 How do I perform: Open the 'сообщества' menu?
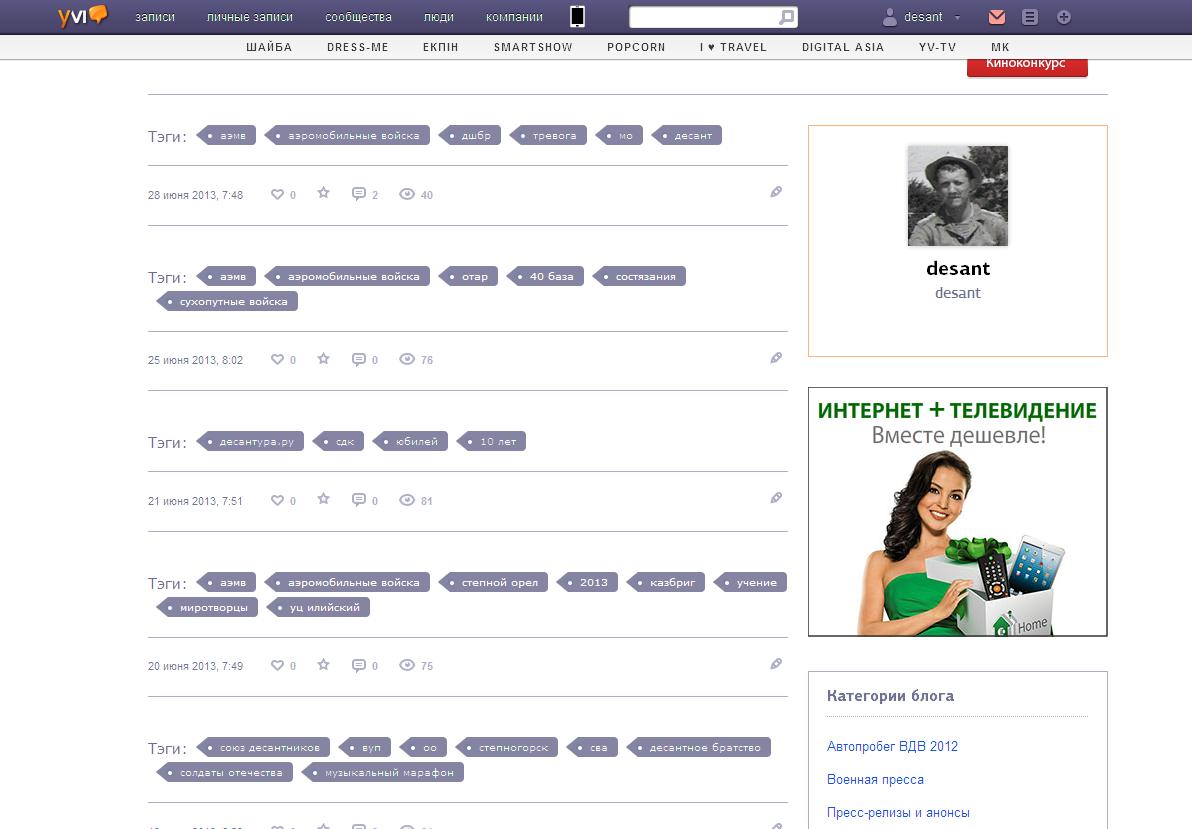coord(359,17)
